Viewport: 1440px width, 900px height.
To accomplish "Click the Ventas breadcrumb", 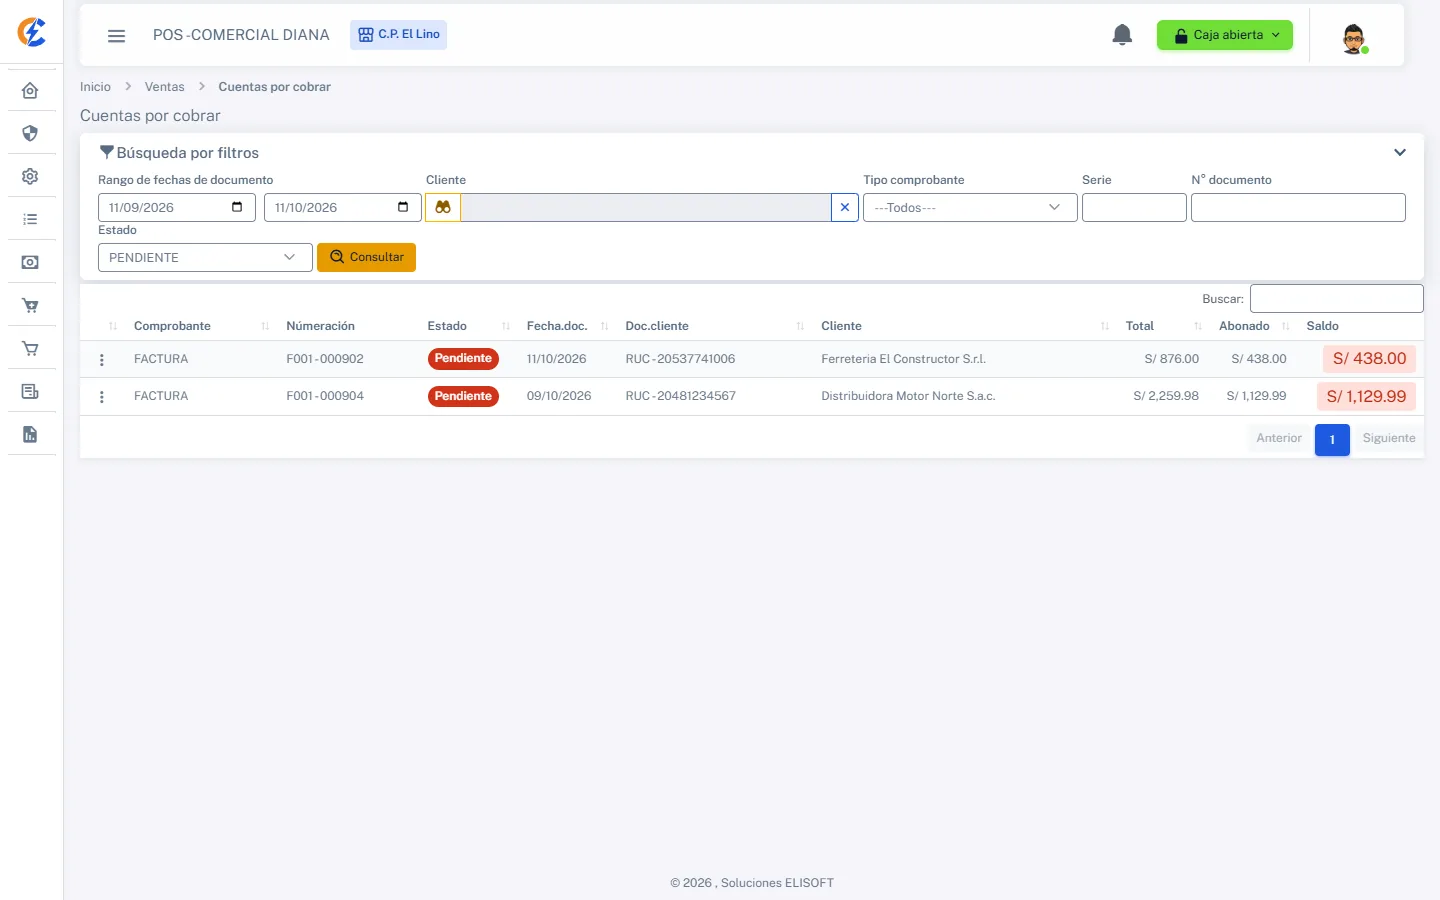I will tap(165, 87).
